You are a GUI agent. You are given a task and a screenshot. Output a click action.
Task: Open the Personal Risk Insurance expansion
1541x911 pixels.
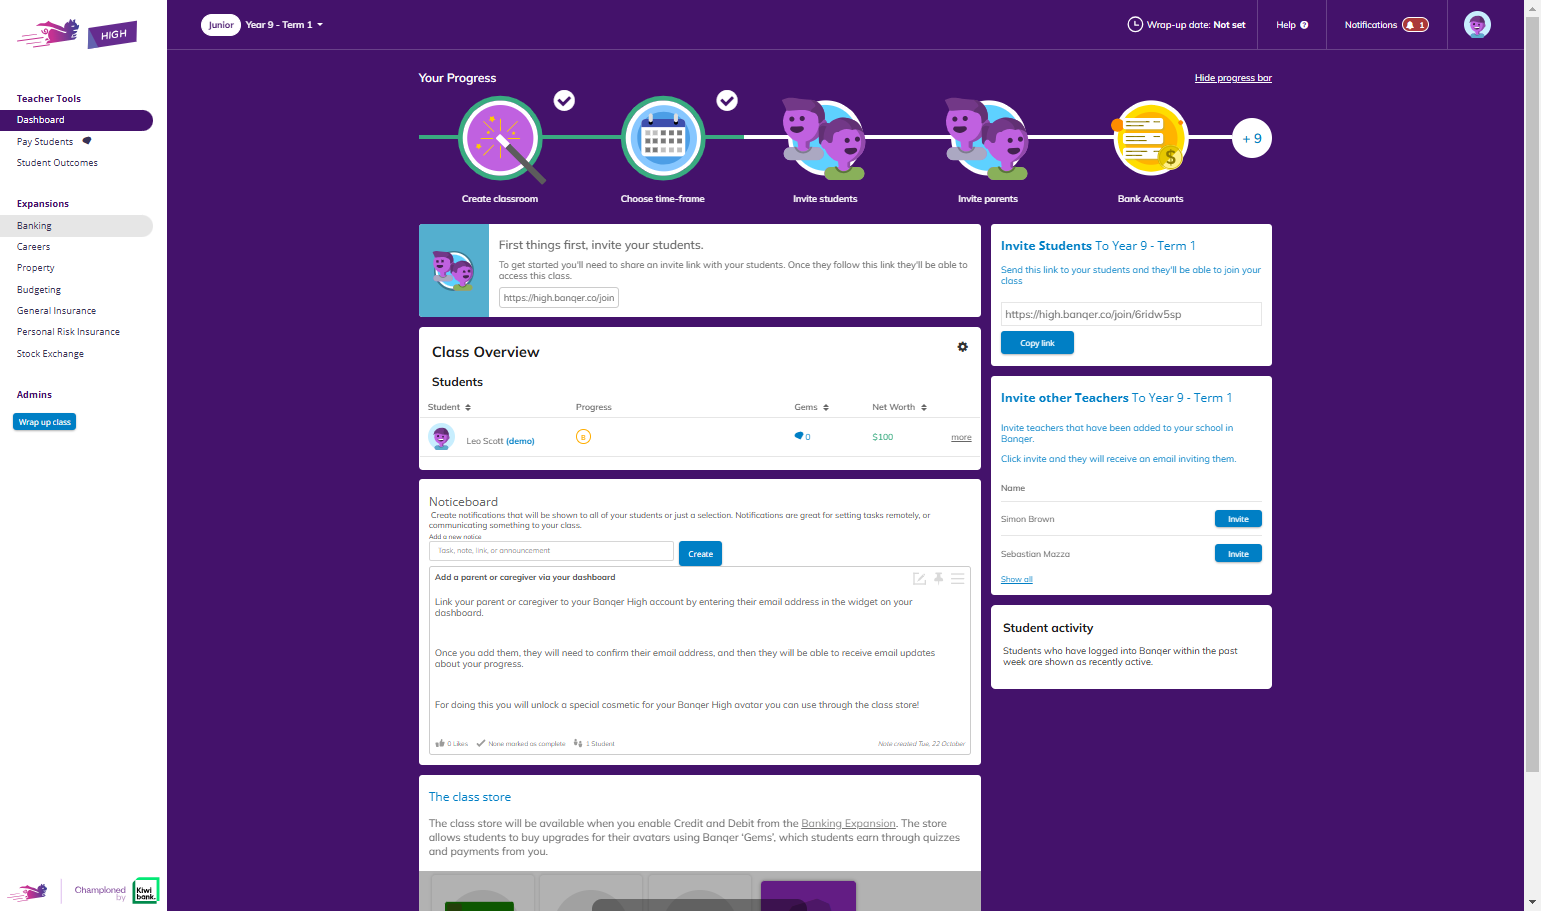coord(68,332)
